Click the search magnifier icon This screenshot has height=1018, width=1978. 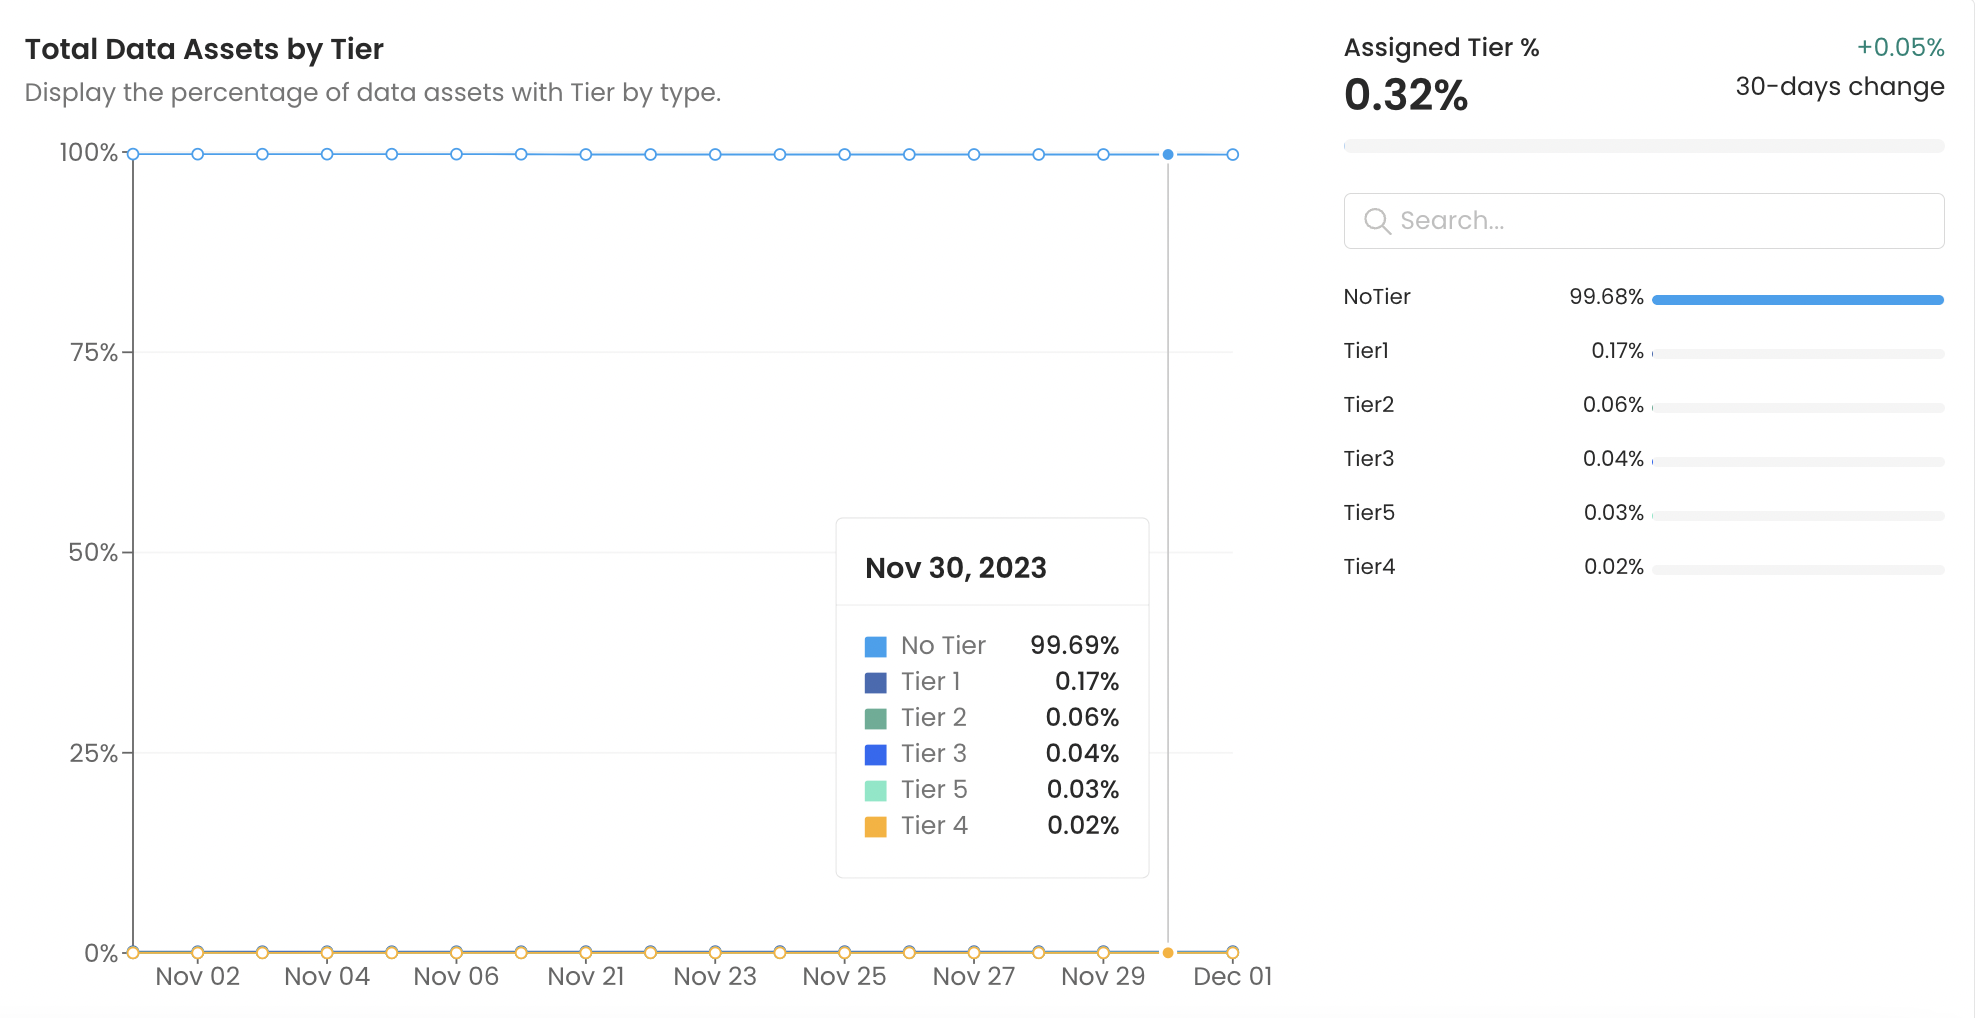1377,221
